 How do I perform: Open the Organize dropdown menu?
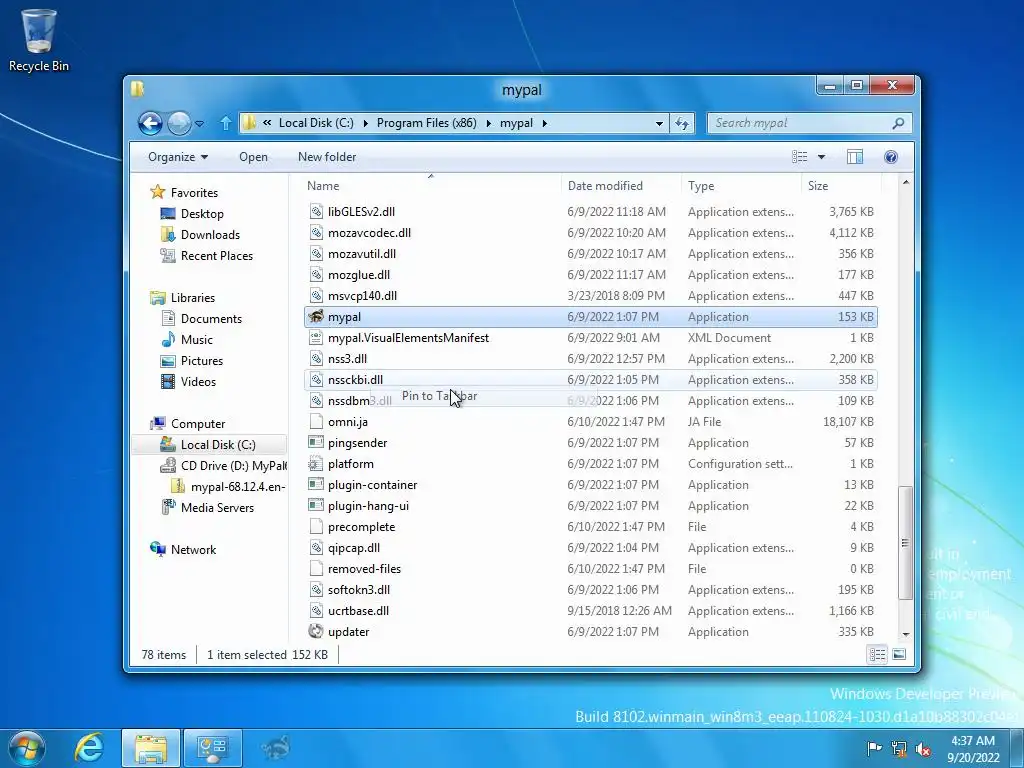pos(178,157)
